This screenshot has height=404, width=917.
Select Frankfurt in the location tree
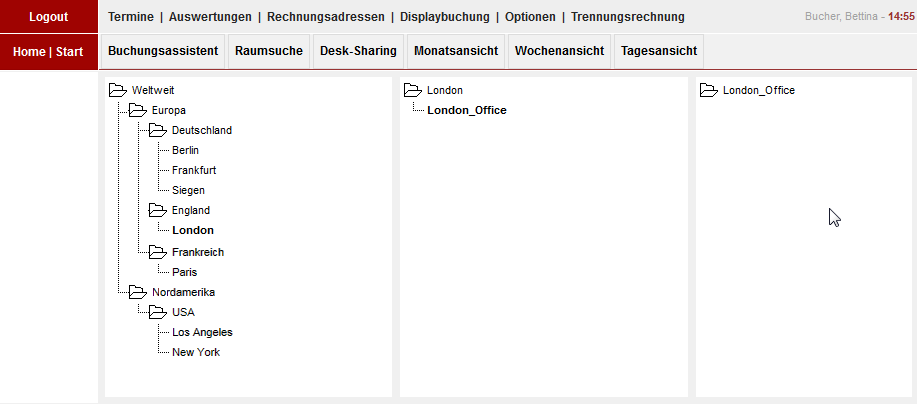194,170
